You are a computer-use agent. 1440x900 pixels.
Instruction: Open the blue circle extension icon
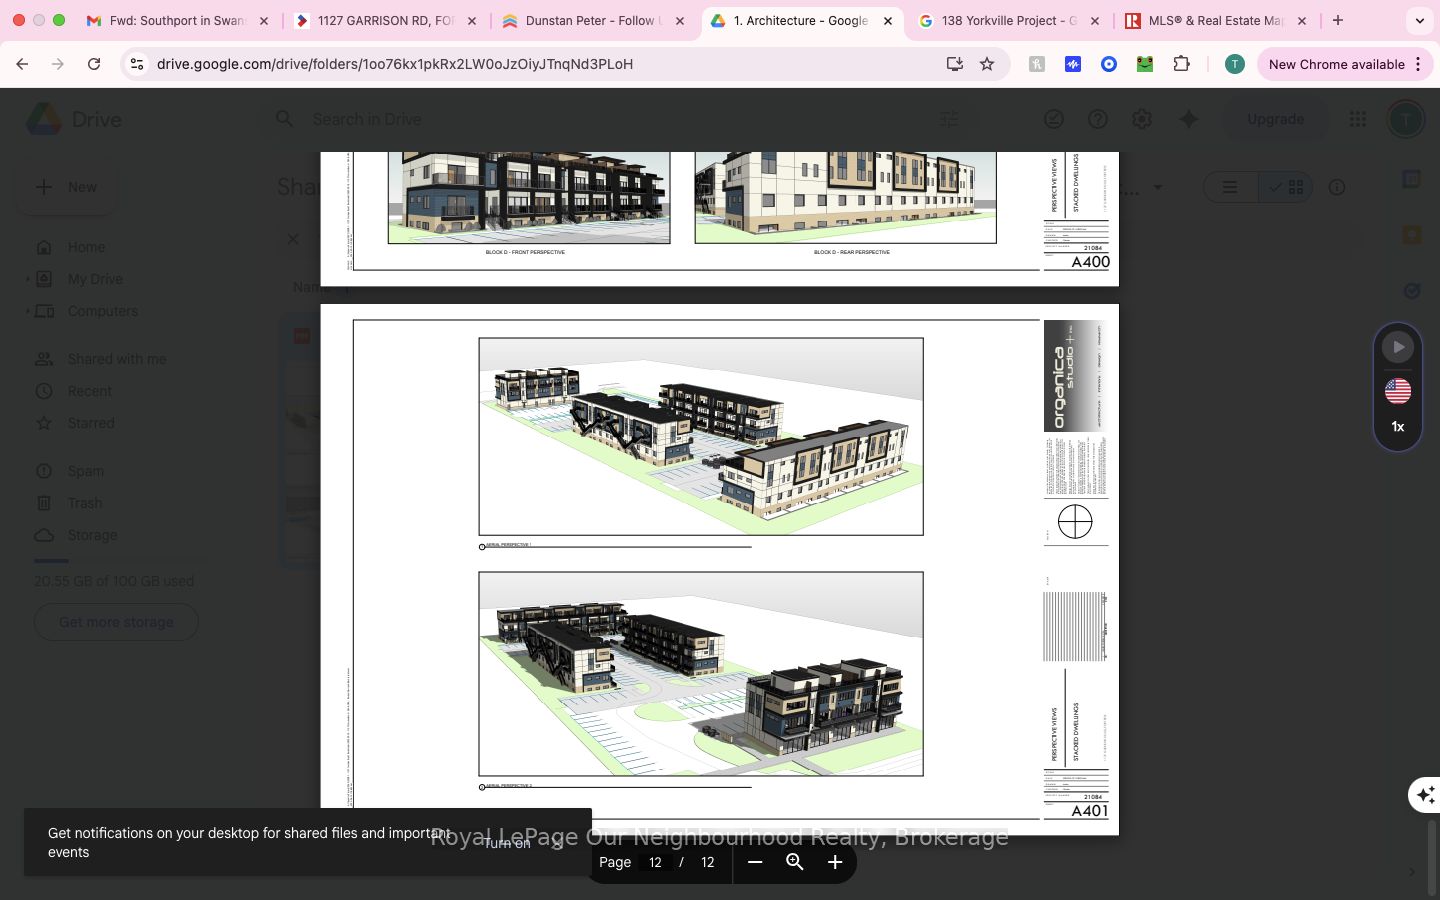pyautogui.click(x=1109, y=64)
